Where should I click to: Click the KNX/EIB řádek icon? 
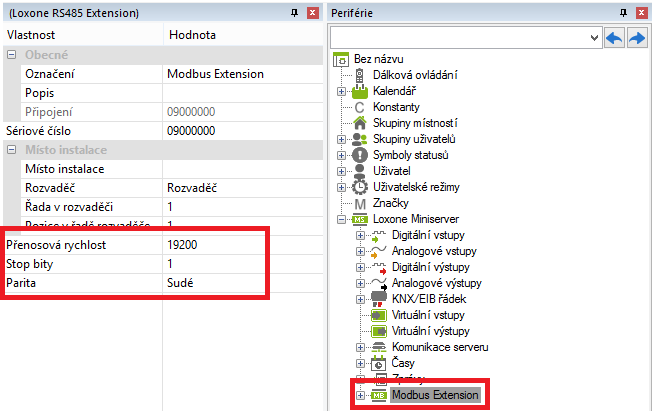point(379,299)
